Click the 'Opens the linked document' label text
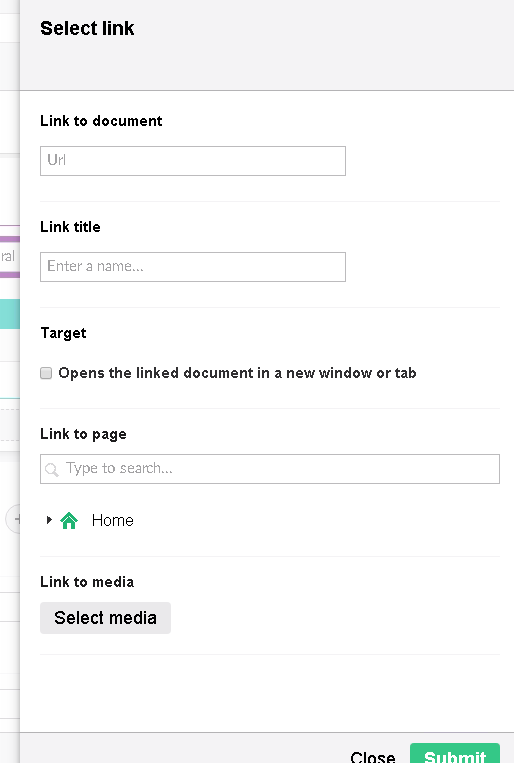 [x=237, y=373]
